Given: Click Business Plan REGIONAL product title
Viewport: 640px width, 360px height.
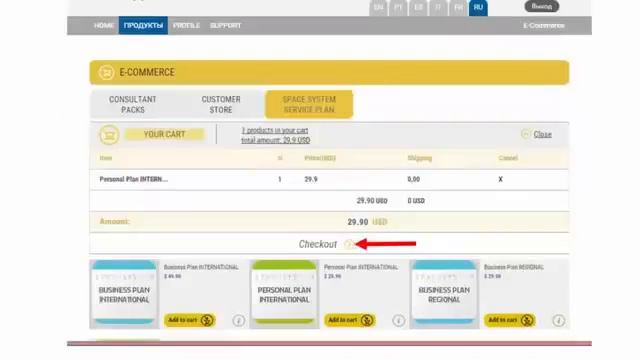Looking at the screenshot, I should pos(514,267).
